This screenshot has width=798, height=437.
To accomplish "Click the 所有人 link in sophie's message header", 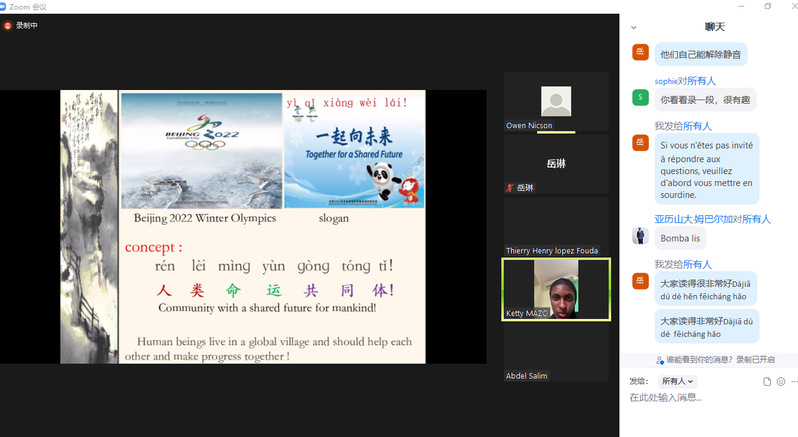I will point(701,81).
